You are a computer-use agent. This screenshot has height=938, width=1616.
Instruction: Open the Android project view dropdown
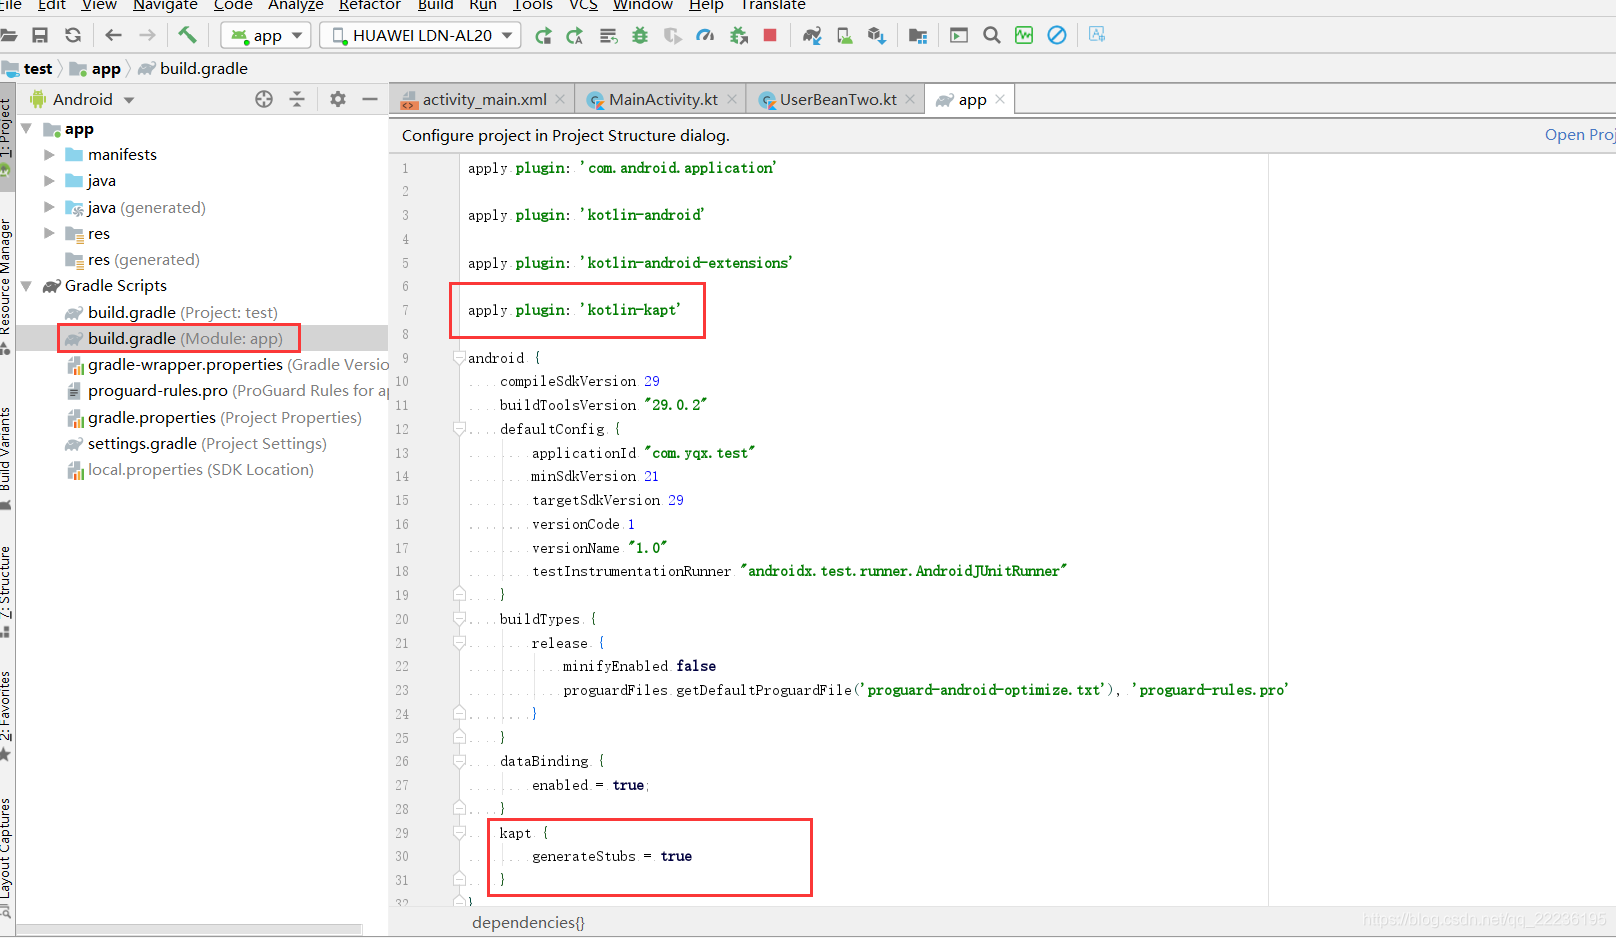click(x=82, y=100)
